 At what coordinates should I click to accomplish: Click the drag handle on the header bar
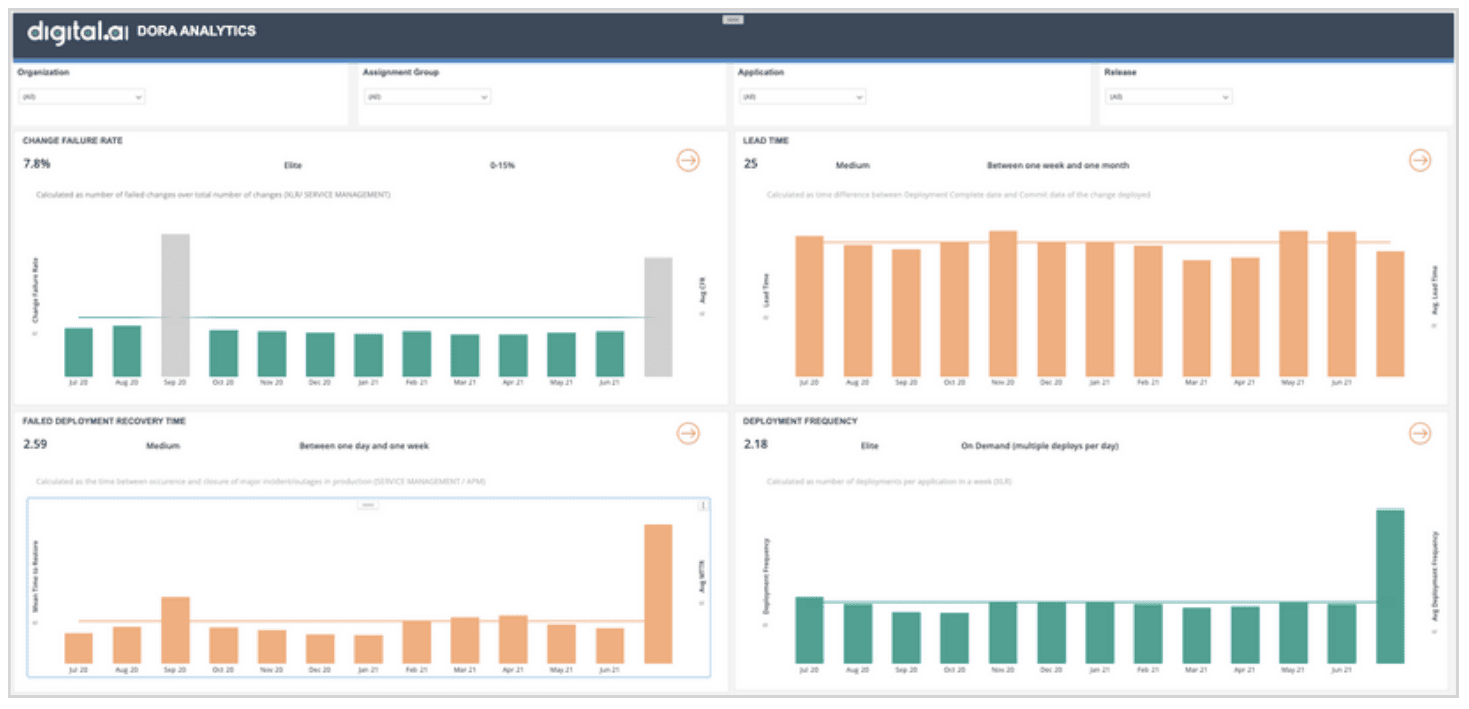click(x=733, y=19)
